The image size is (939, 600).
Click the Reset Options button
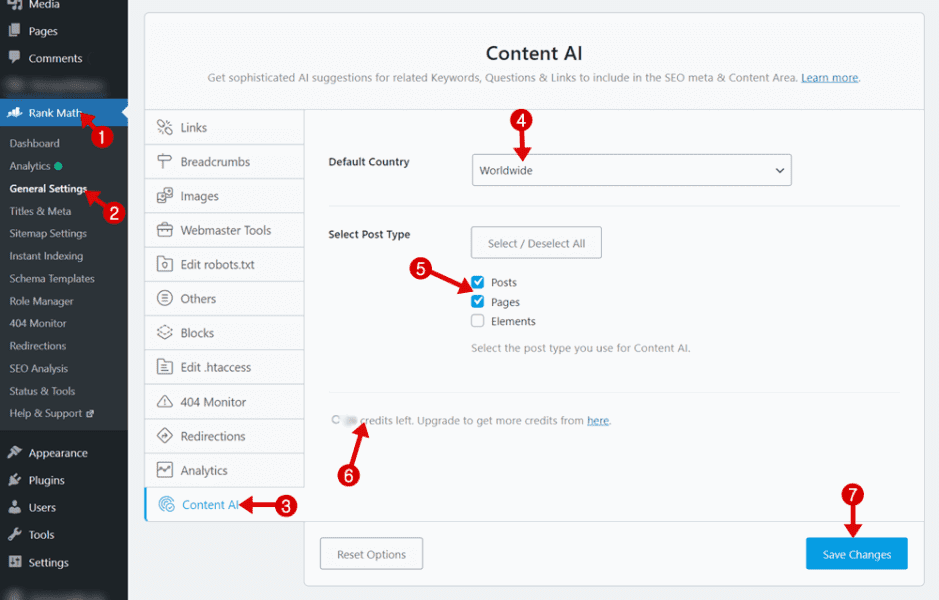click(371, 554)
